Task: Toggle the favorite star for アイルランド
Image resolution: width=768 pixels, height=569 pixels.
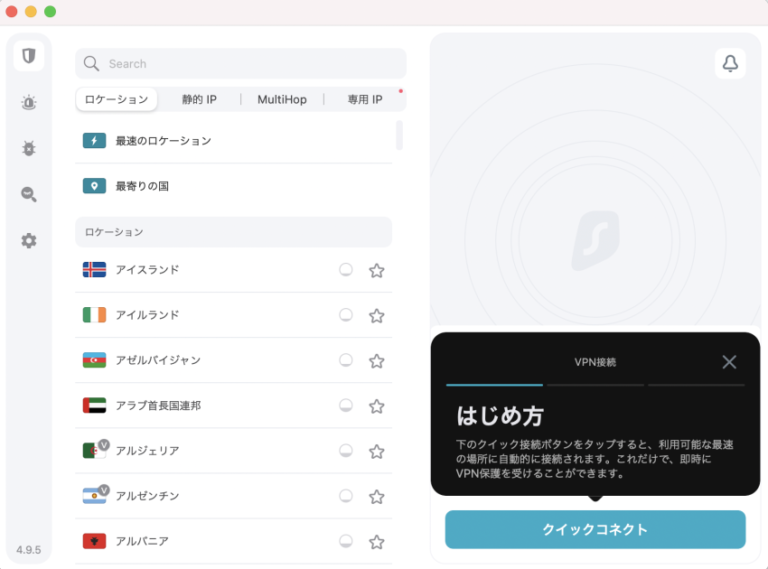Action: tap(376, 316)
